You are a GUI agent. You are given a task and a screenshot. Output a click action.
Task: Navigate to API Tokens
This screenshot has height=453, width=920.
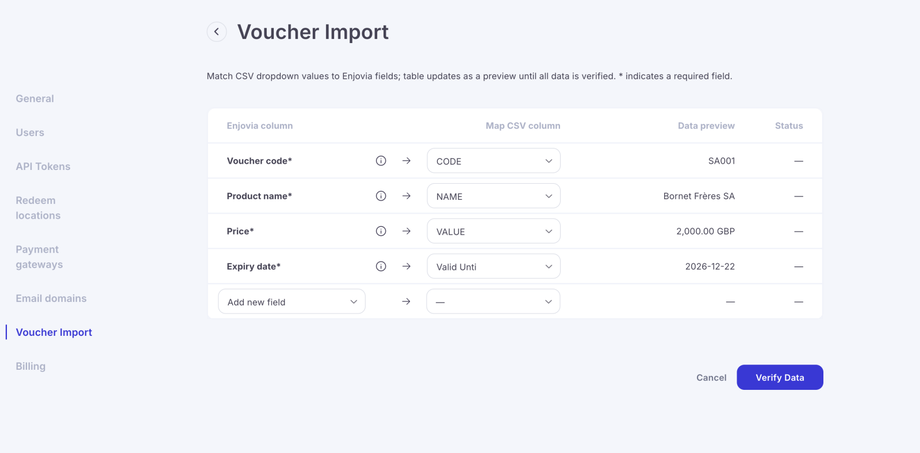click(x=43, y=167)
